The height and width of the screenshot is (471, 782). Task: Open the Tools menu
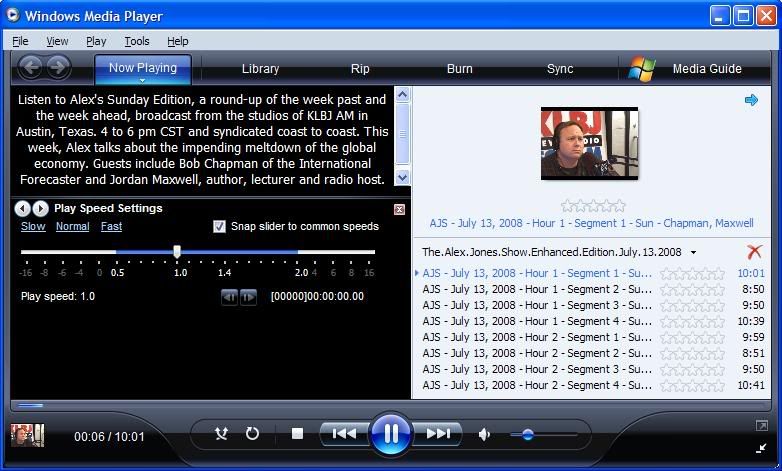pos(137,41)
